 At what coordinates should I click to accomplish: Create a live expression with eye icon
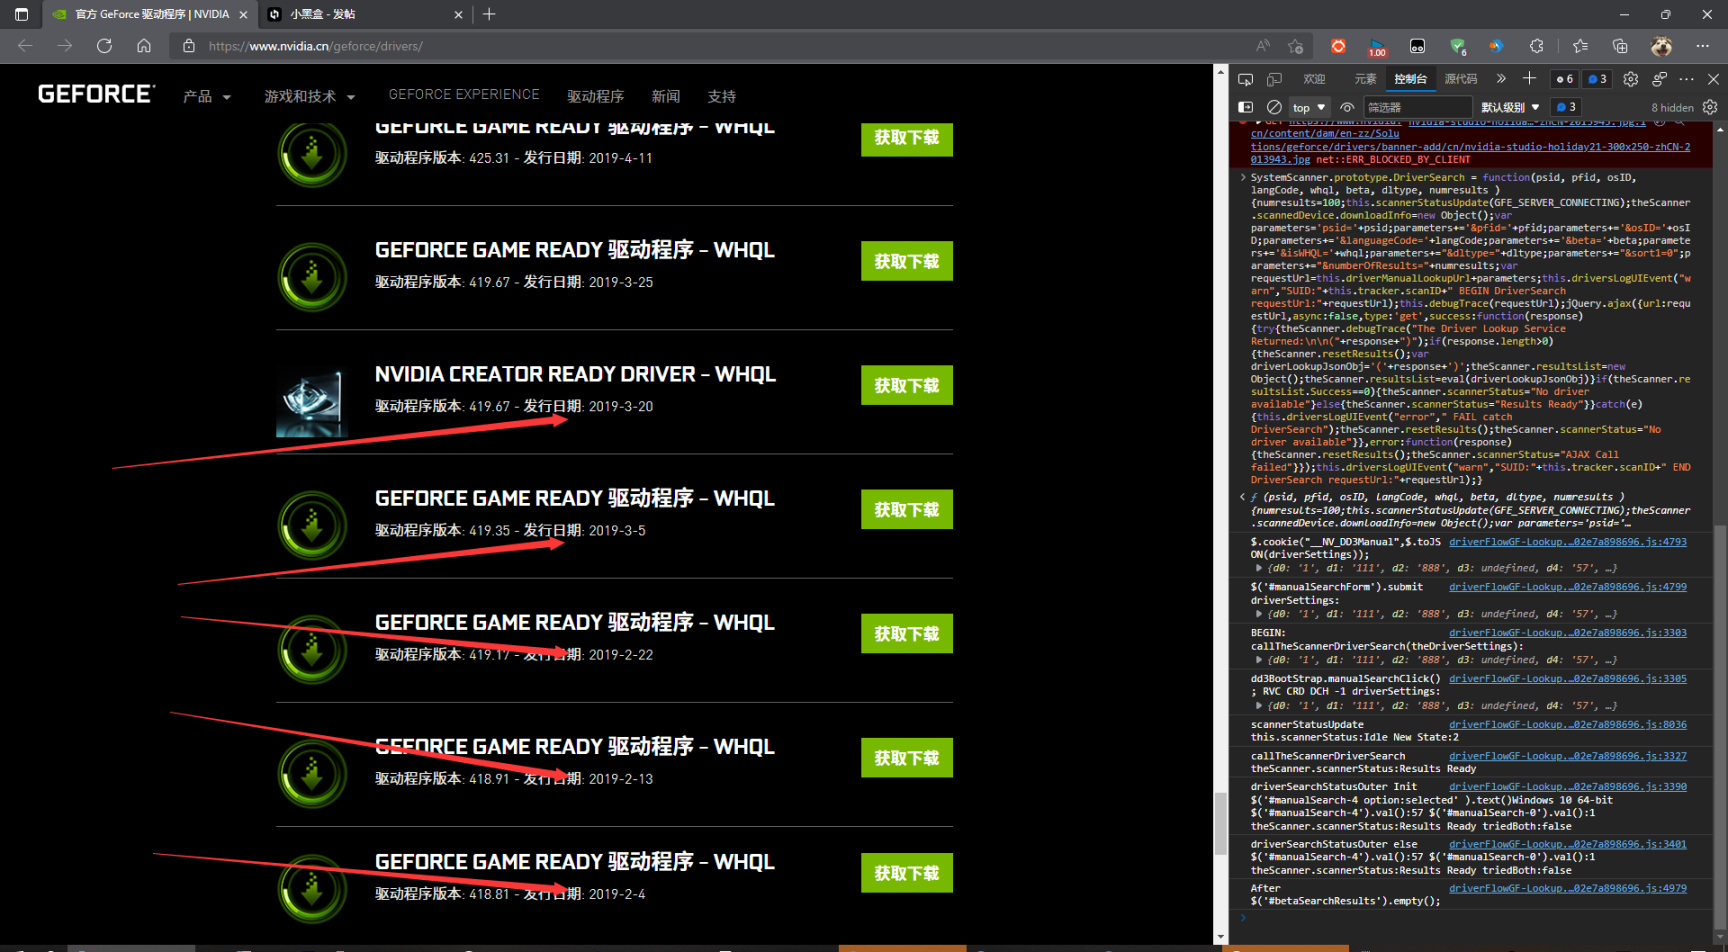[x=1347, y=107]
